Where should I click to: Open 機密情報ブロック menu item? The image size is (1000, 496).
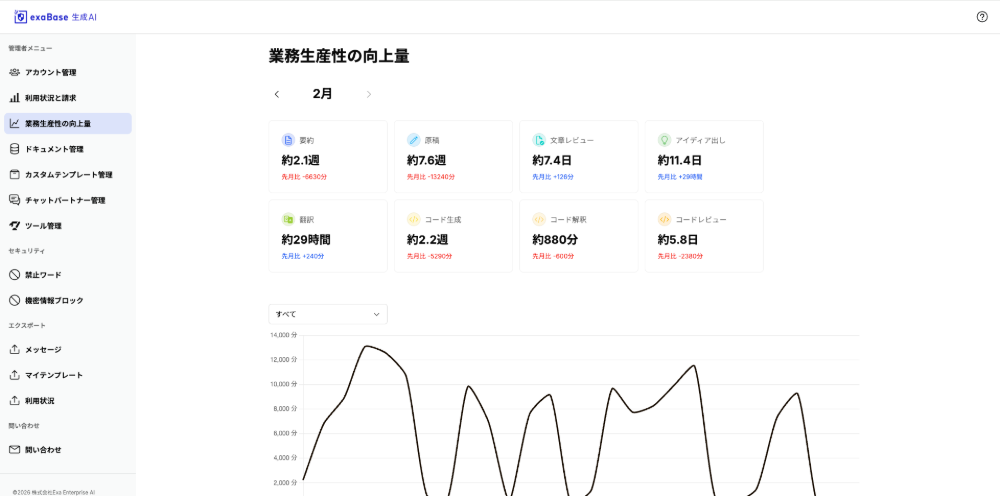(x=68, y=300)
